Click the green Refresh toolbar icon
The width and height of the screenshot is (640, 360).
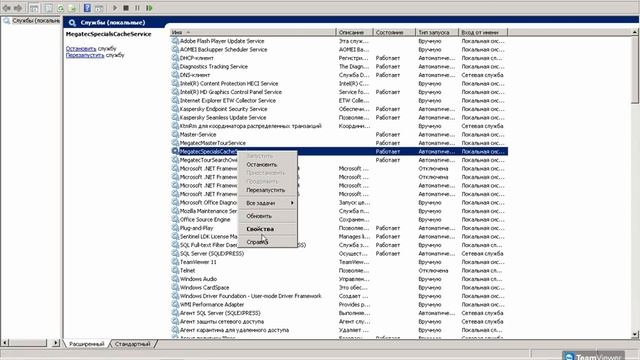tap(60, 8)
